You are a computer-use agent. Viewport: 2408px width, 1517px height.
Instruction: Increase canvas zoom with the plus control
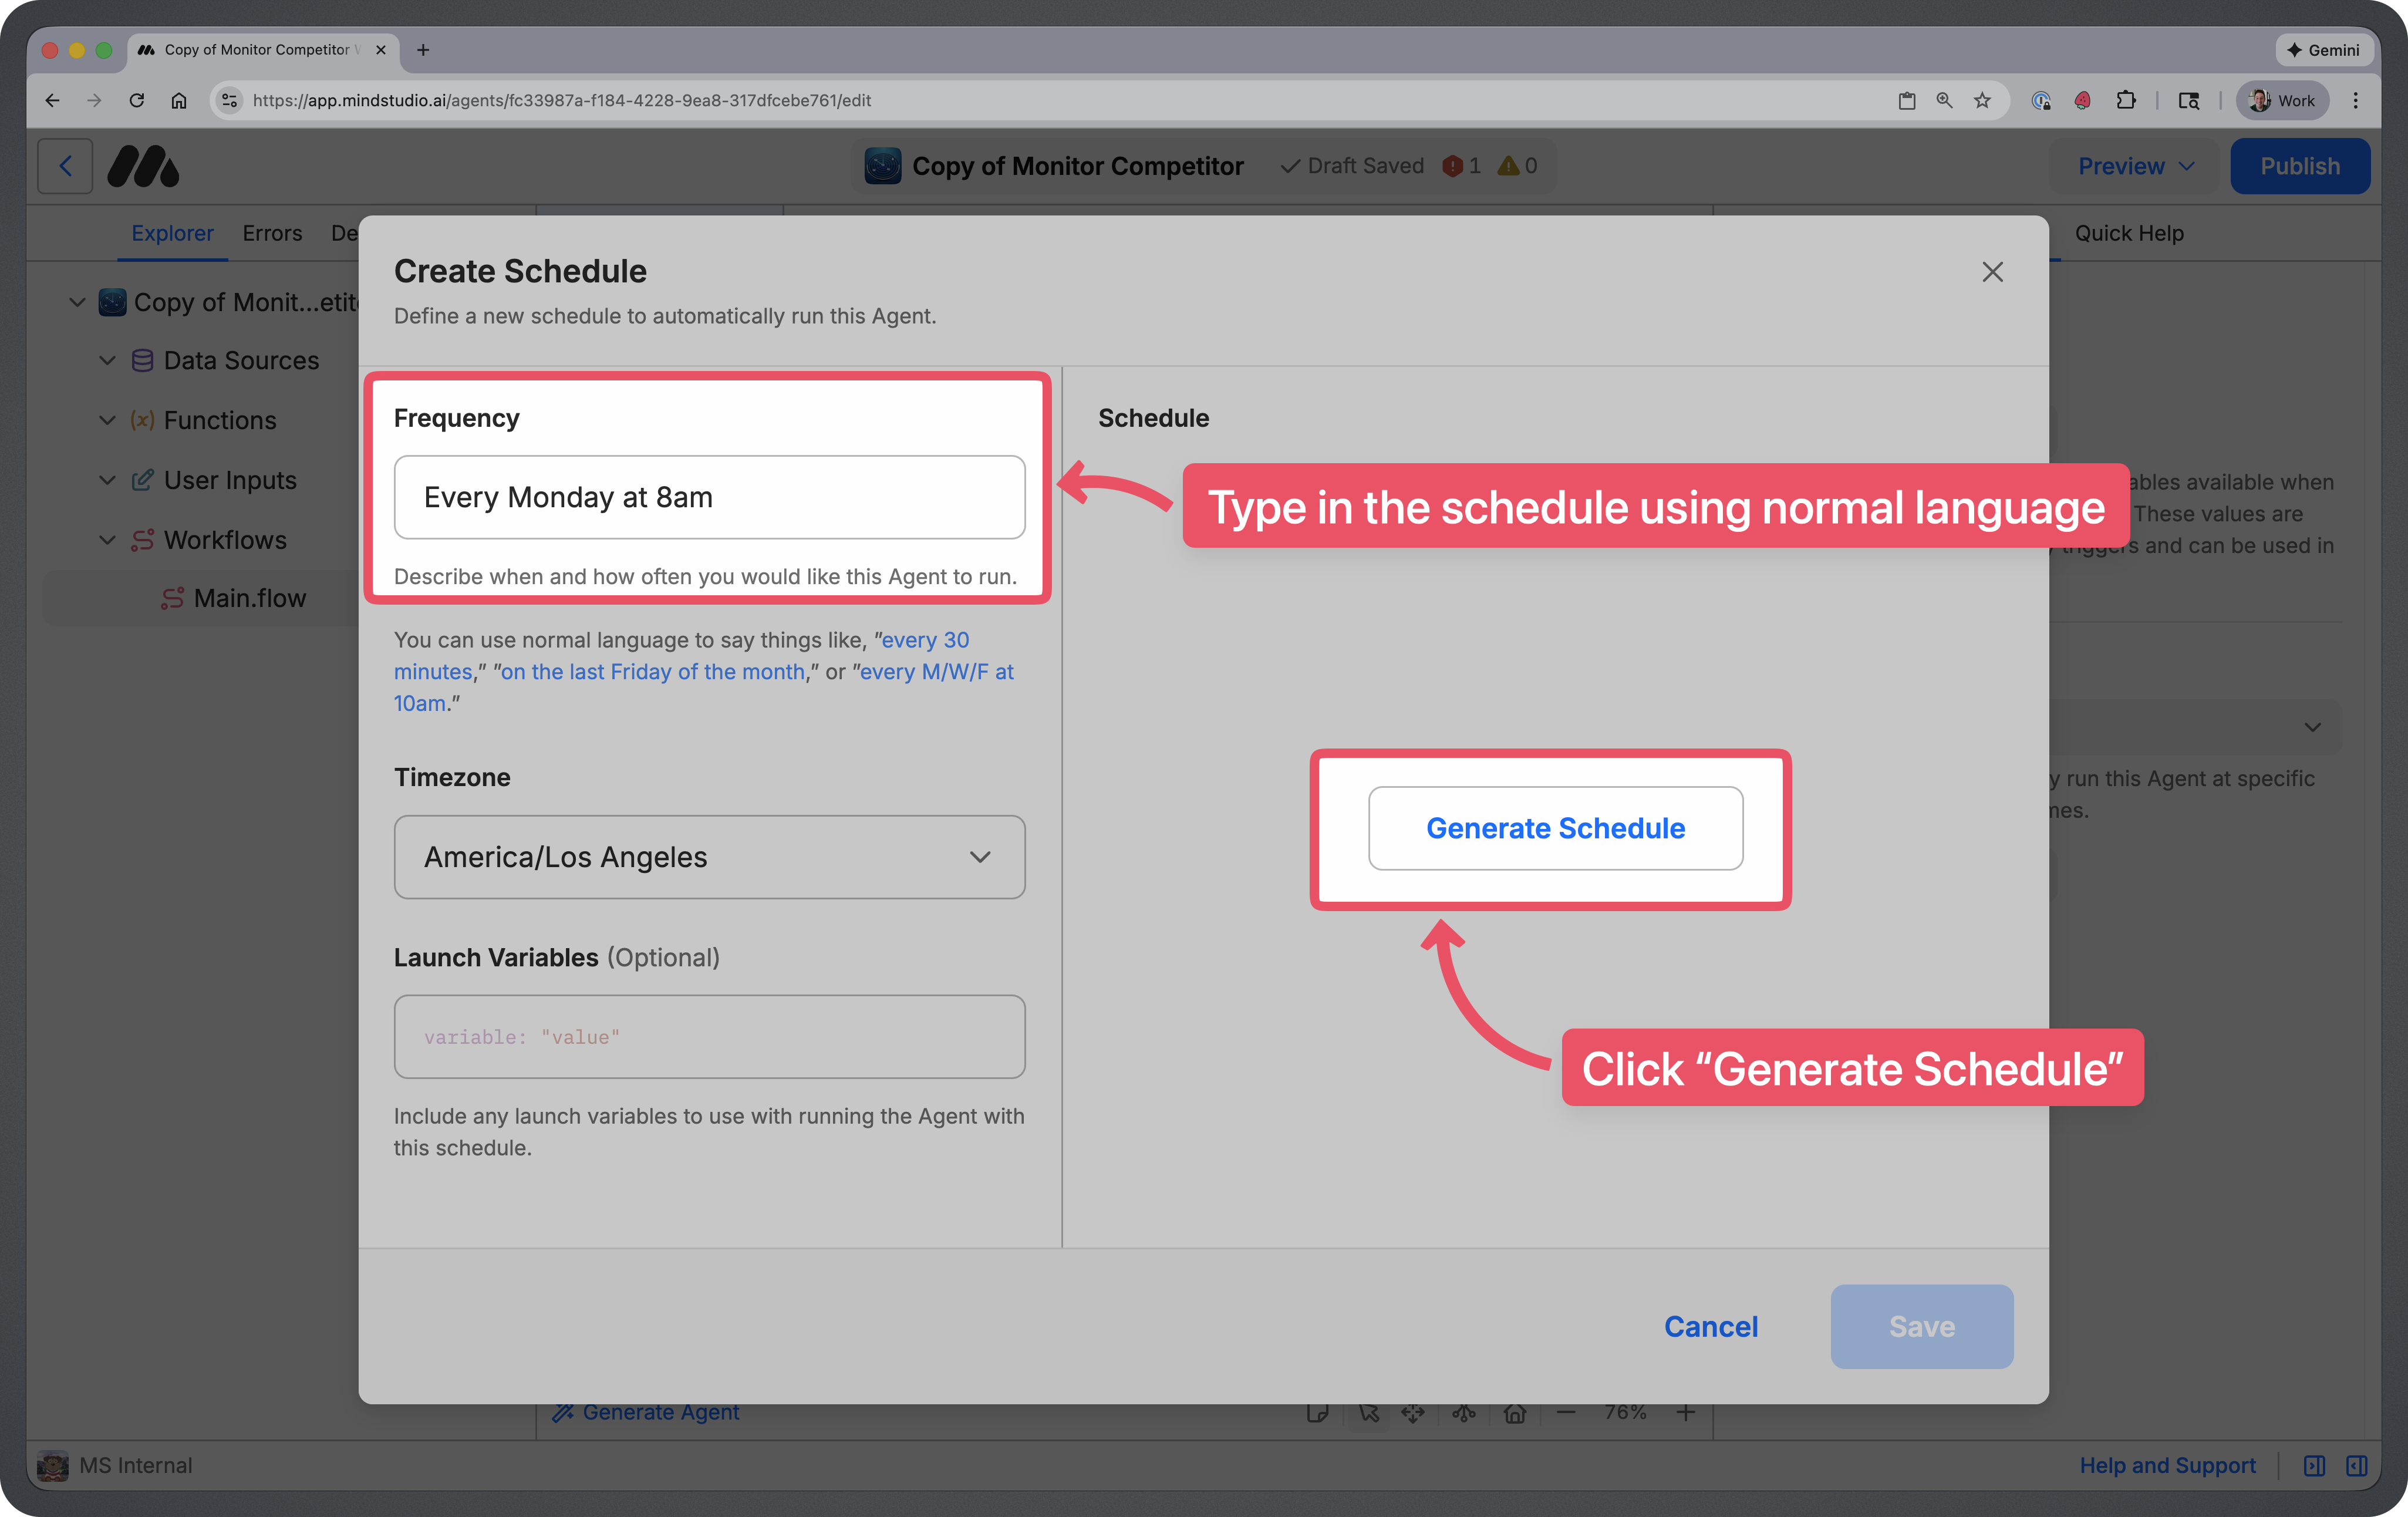1685,1413
